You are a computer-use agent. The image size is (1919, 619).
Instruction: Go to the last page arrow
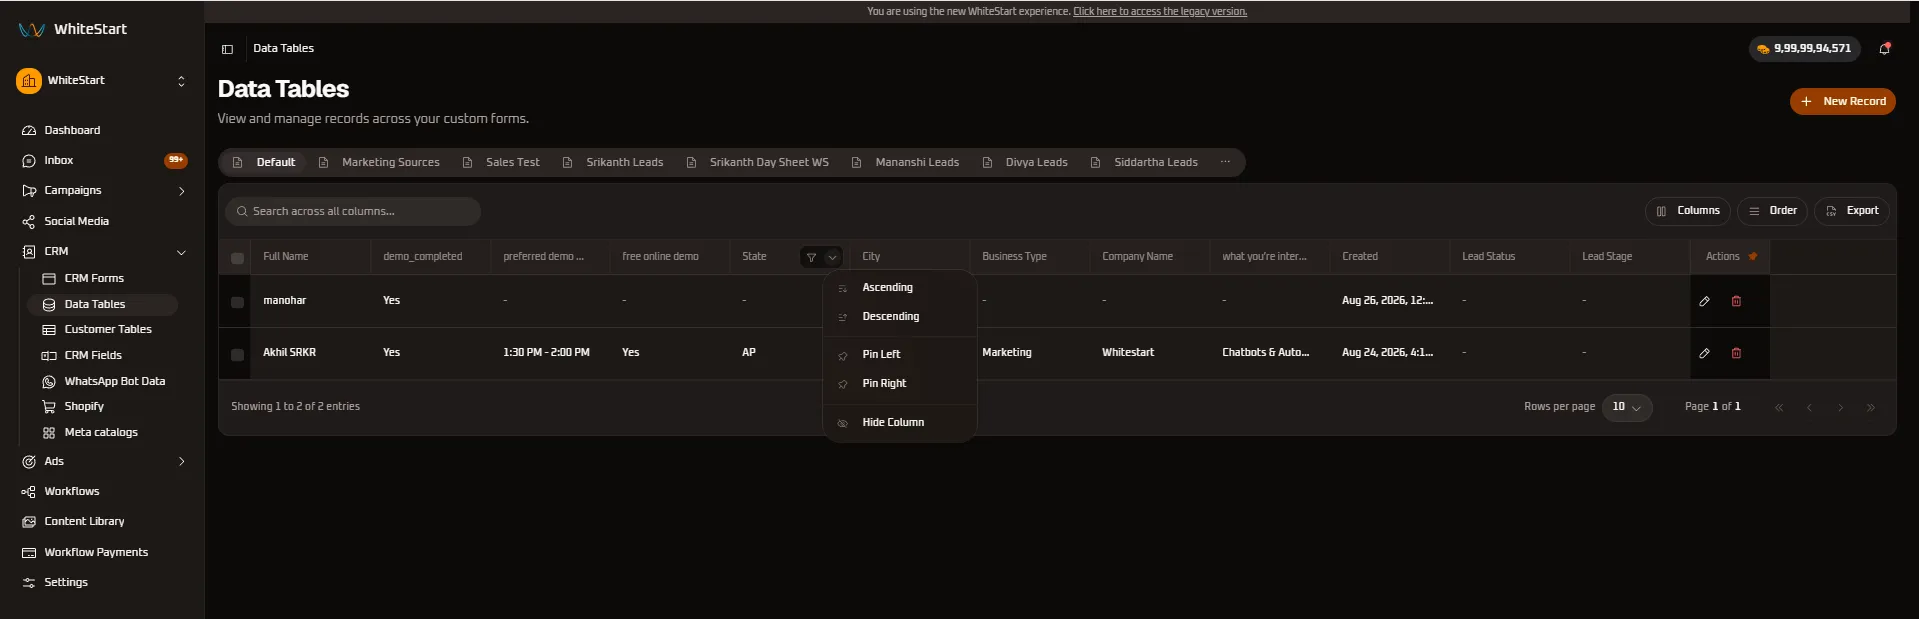point(1871,407)
